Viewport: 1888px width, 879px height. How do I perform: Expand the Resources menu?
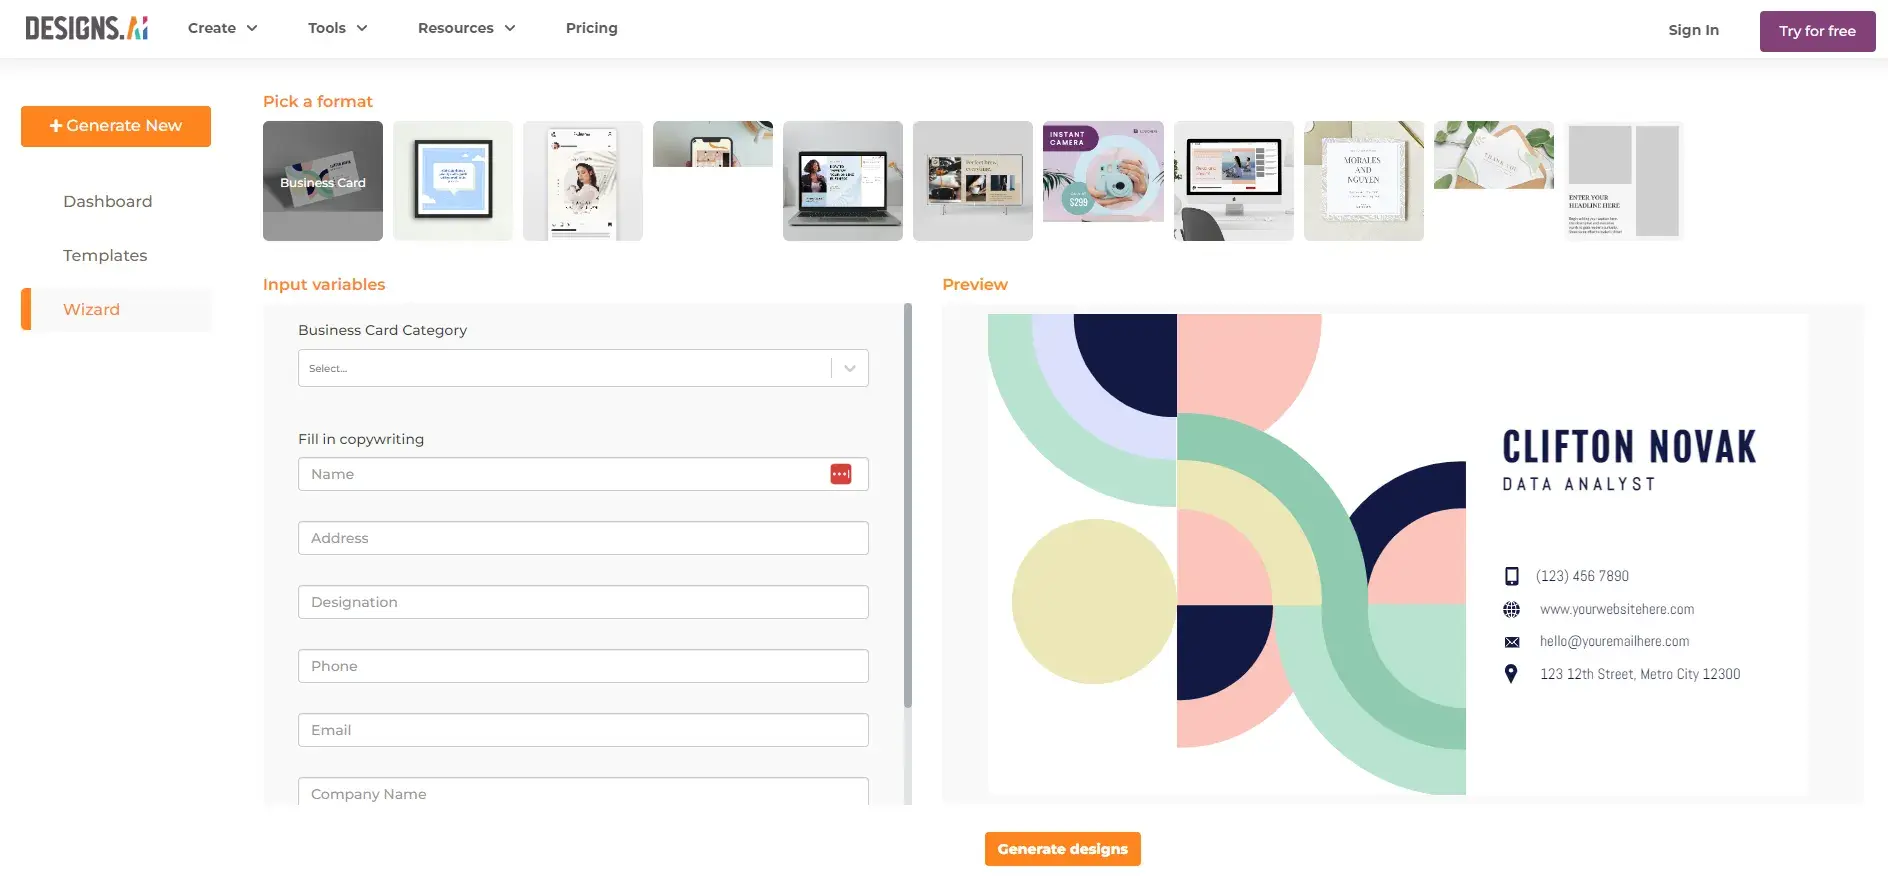[466, 28]
